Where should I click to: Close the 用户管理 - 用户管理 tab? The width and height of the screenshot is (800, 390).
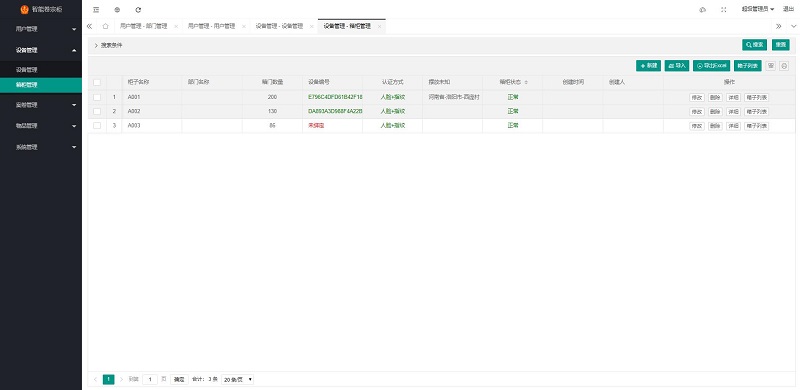[x=244, y=27]
